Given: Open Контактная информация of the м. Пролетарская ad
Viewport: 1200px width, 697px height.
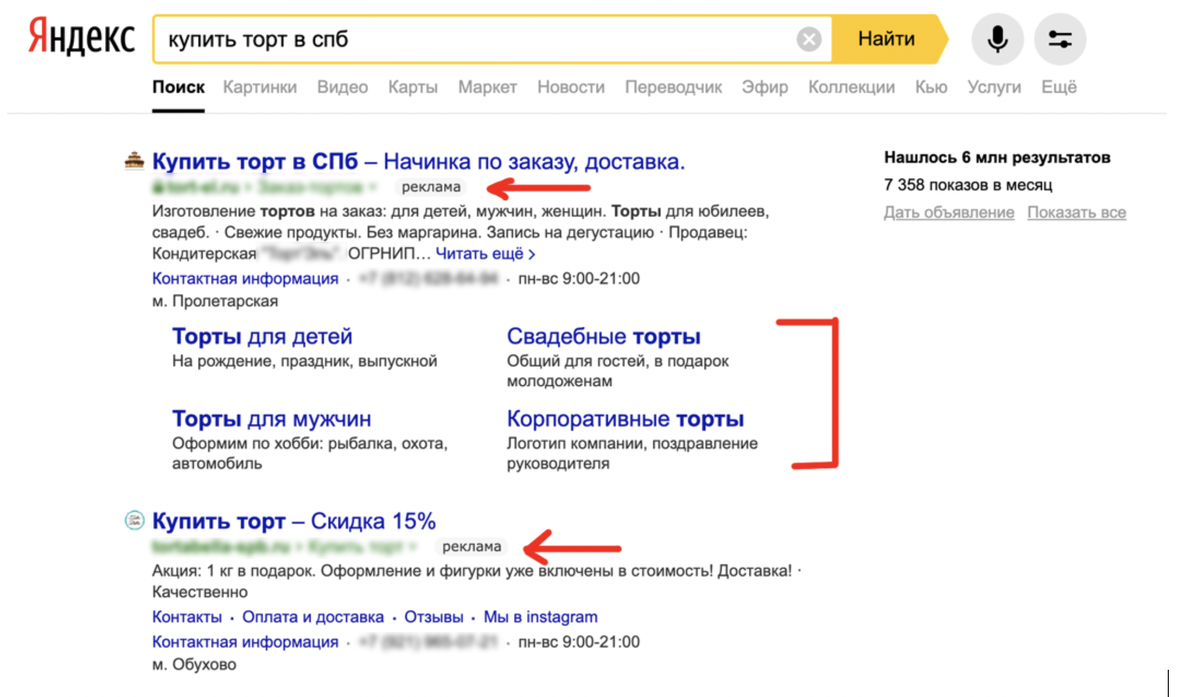Looking at the screenshot, I should tap(246, 278).
